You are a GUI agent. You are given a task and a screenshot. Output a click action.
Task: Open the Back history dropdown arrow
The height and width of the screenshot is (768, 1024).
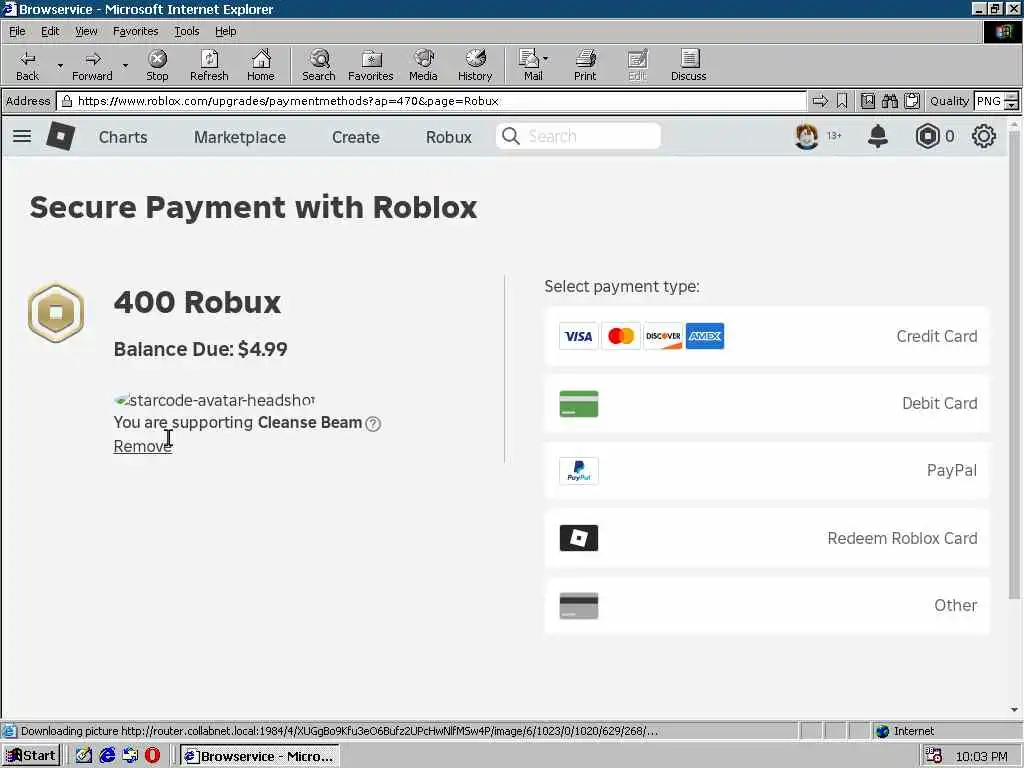pos(60,65)
